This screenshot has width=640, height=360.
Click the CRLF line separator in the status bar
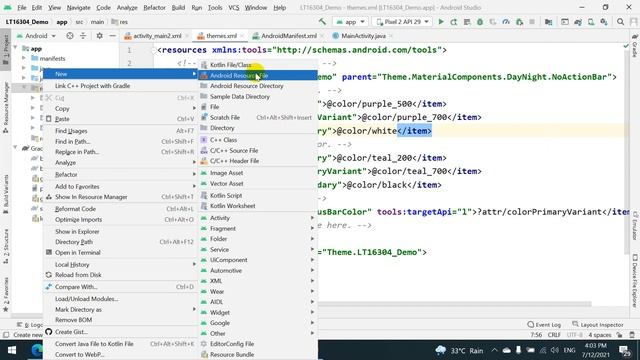click(554, 335)
